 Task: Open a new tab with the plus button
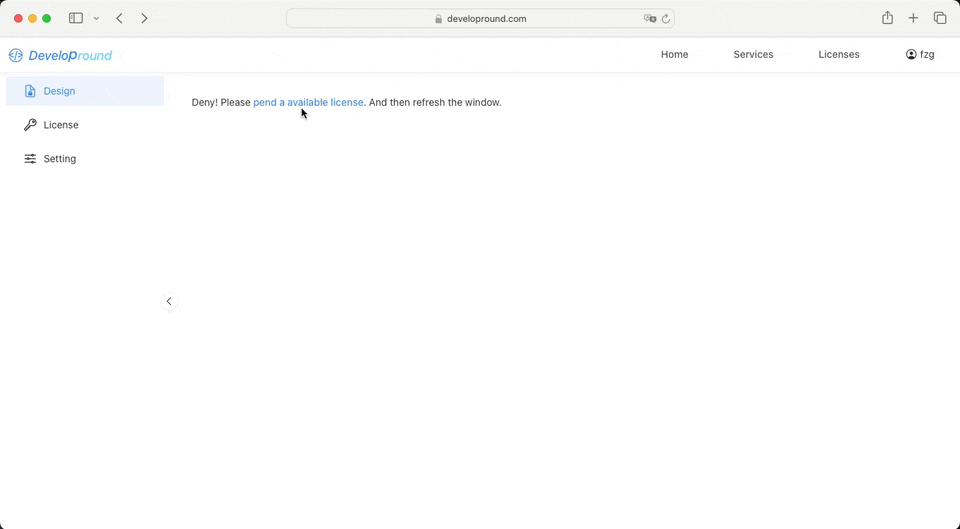(913, 18)
